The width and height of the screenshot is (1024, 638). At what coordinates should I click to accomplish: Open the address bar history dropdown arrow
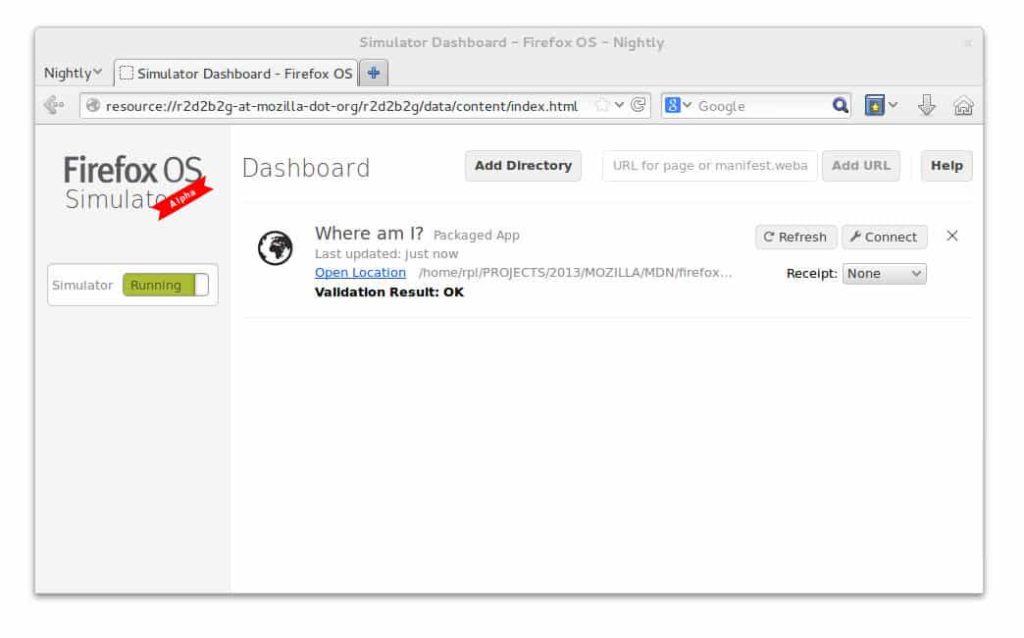click(620, 106)
